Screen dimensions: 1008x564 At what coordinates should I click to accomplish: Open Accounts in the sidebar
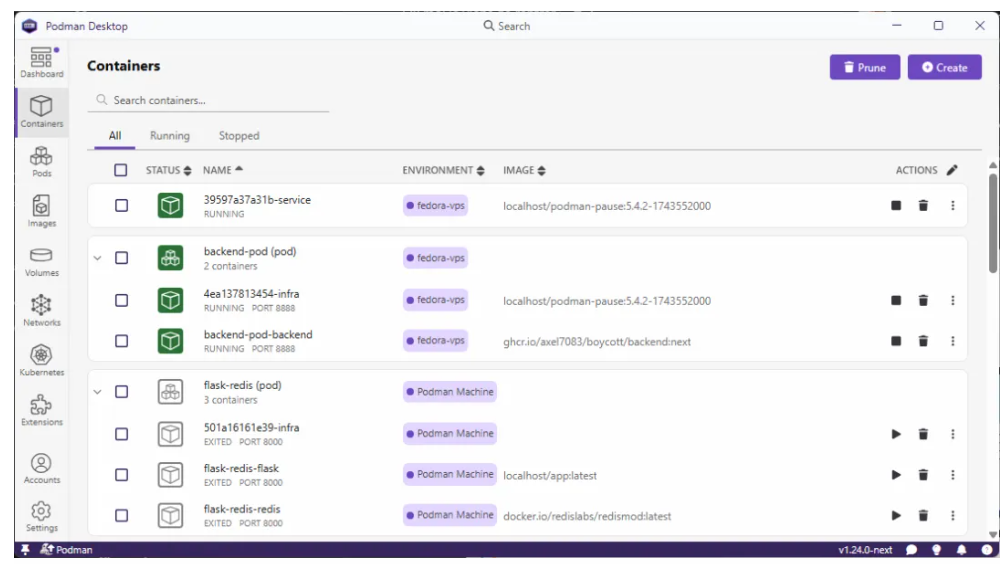click(41, 468)
